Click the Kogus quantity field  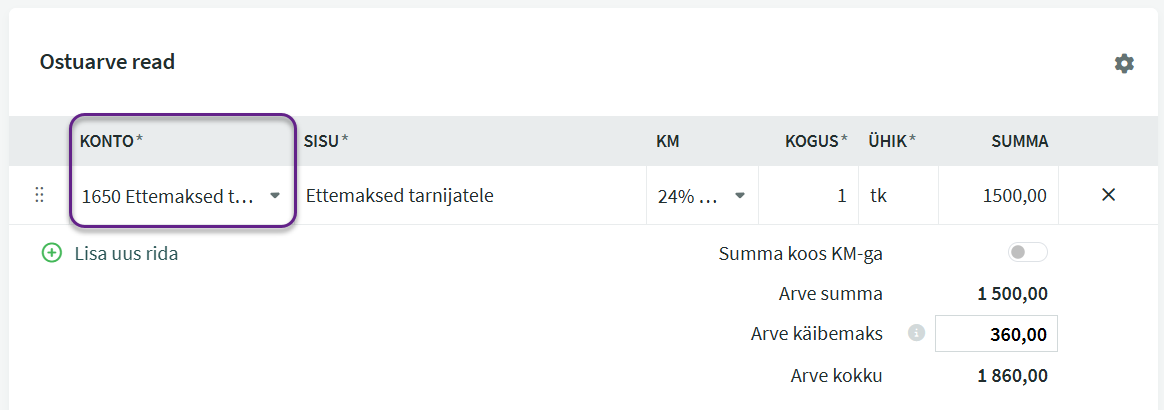click(808, 196)
